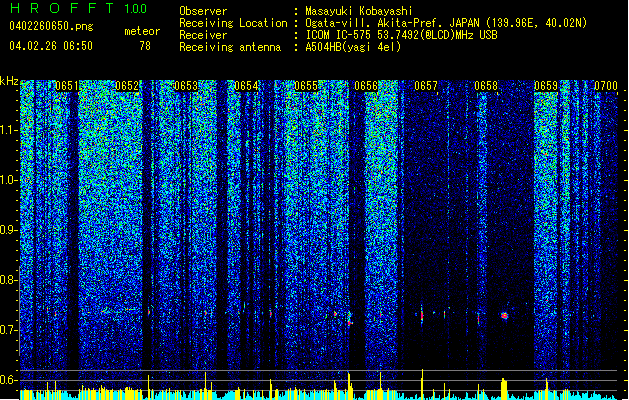629x400 pixels.
Task: Click the meteor count value 78
Action: click(145, 46)
